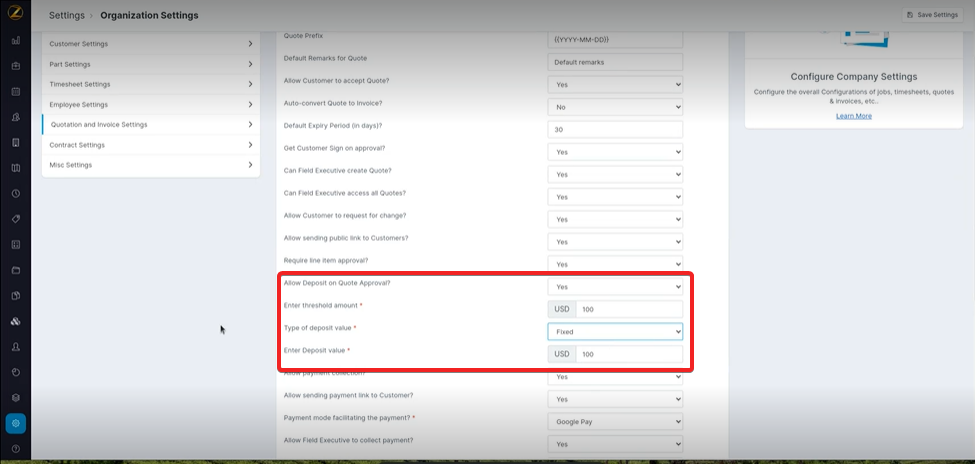Click the 'Enter threshold amount' label
Viewport: 975px width, 464px height.
point(321,305)
